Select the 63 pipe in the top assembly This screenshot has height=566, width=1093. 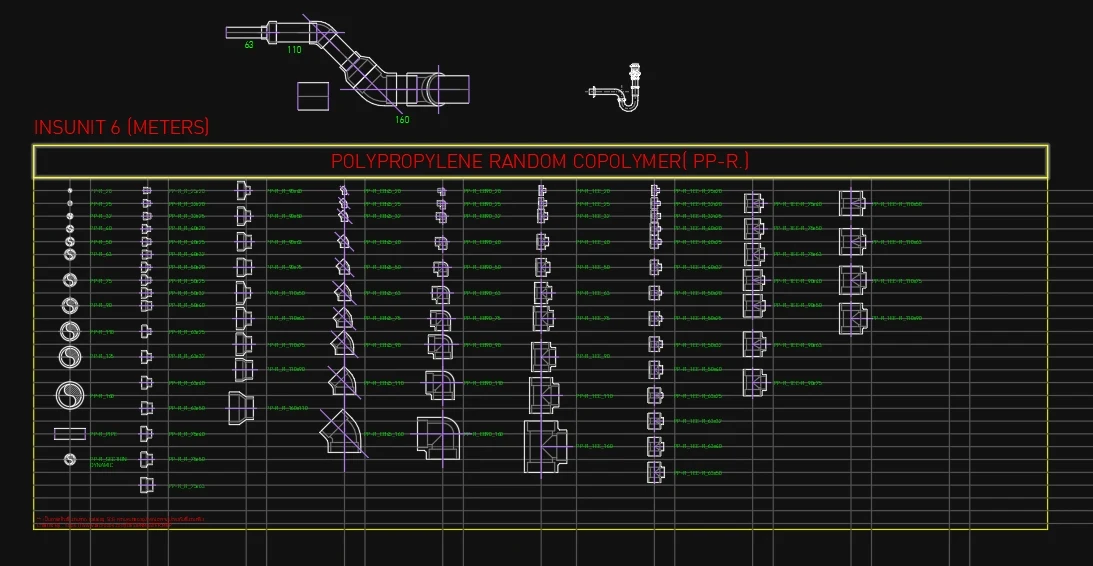tap(245, 33)
